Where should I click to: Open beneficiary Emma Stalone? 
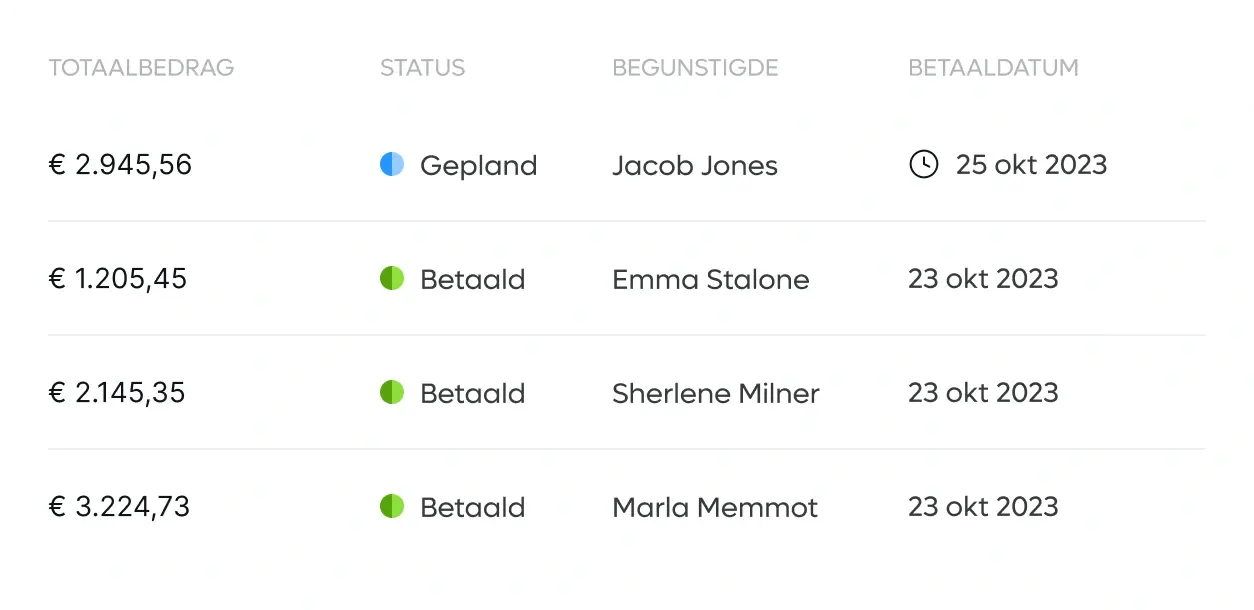click(x=711, y=279)
